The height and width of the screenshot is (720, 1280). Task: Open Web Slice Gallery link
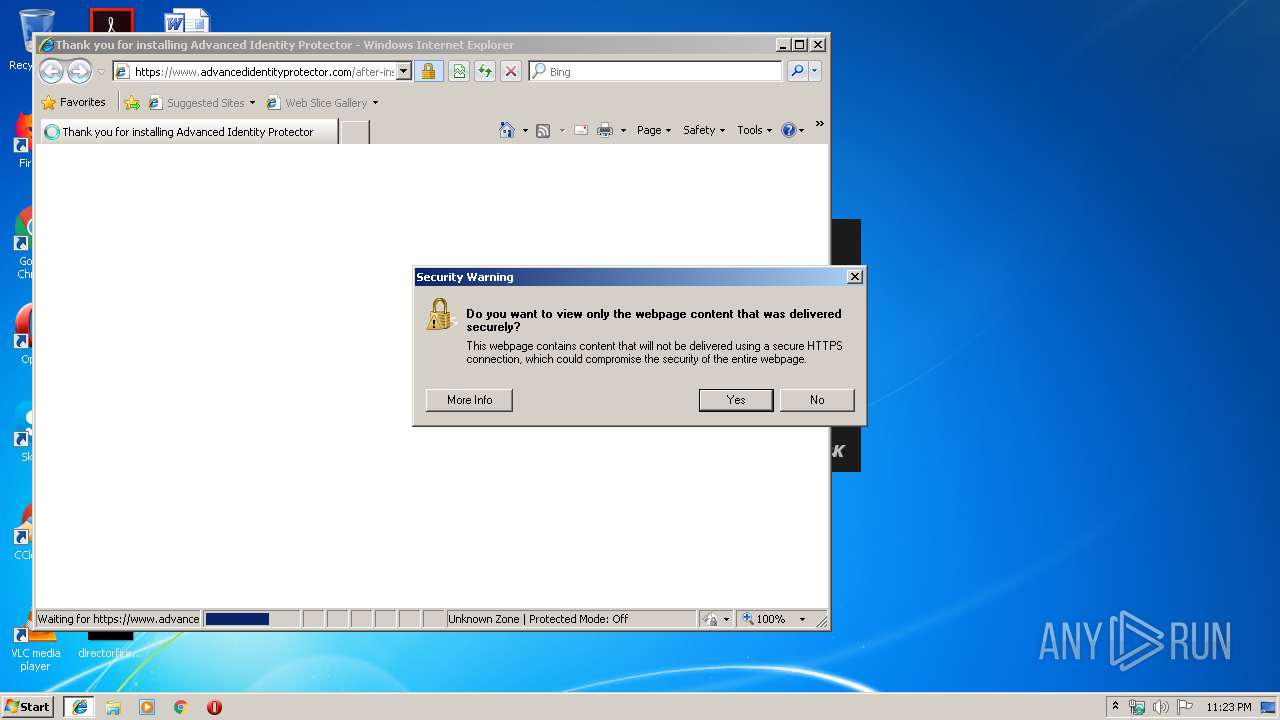(x=317, y=103)
